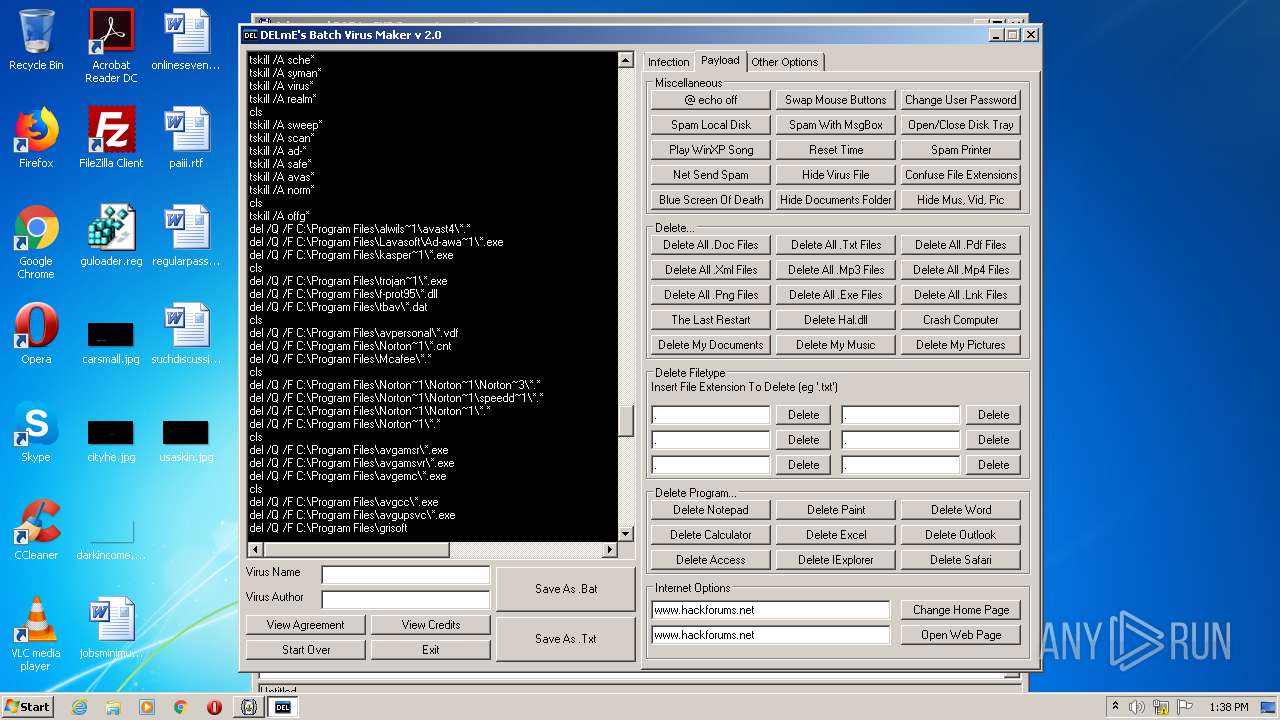Launch Google Chrome desktop icon

point(36,242)
